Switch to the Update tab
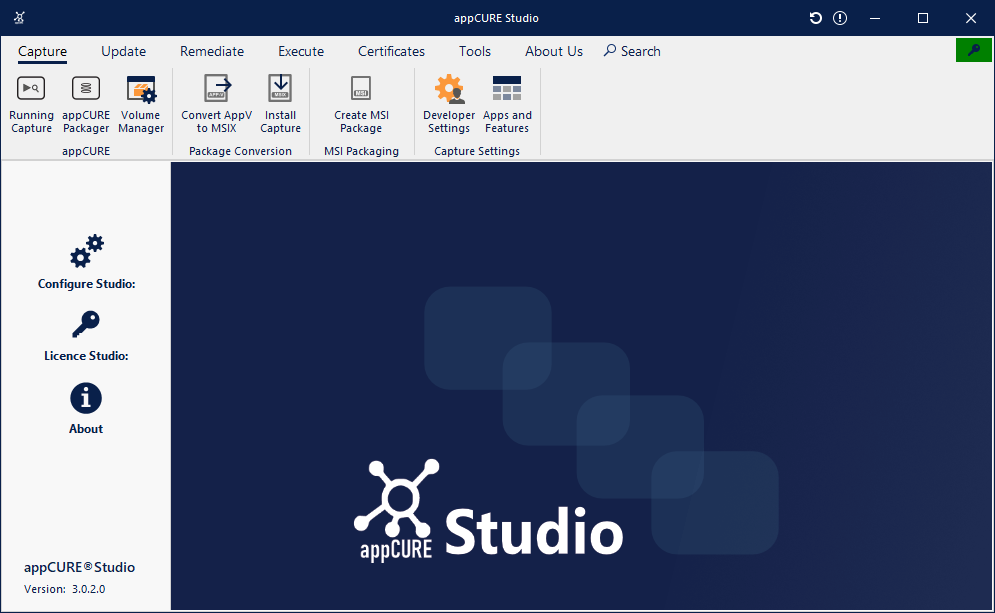The width and height of the screenshot is (995, 613). pos(124,51)
